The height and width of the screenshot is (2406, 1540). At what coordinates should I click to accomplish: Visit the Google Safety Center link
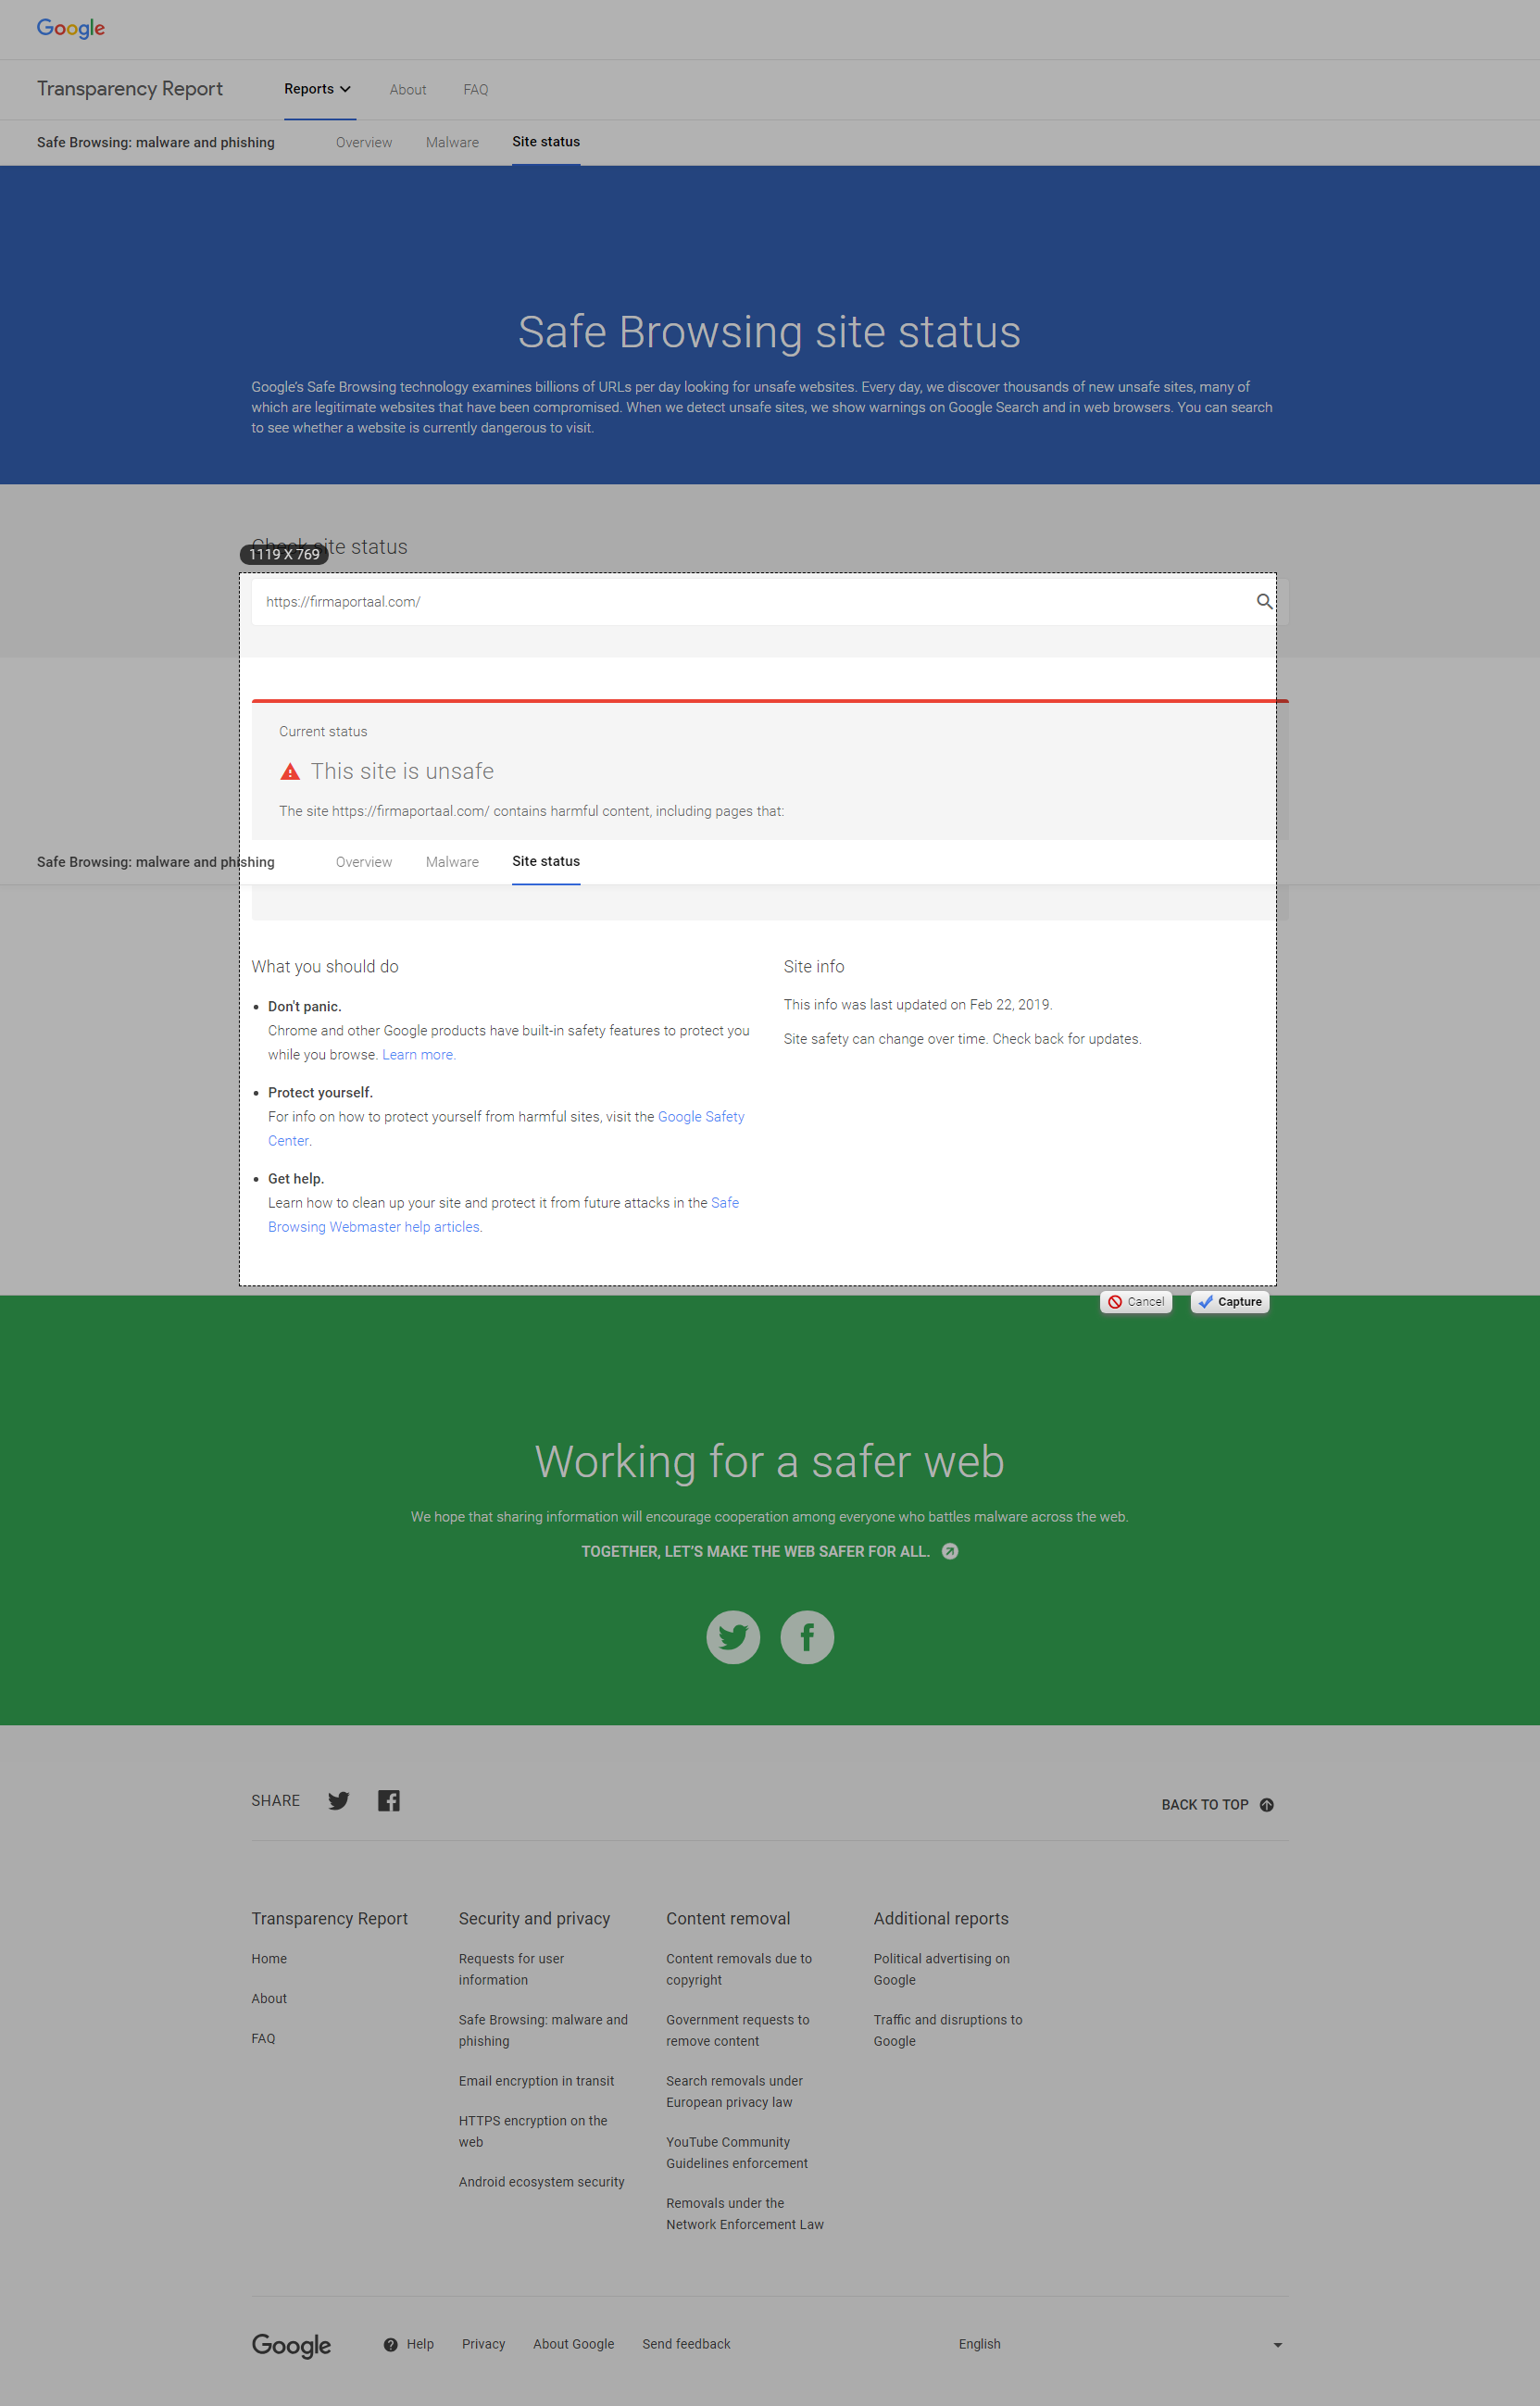click(701, 1117)
